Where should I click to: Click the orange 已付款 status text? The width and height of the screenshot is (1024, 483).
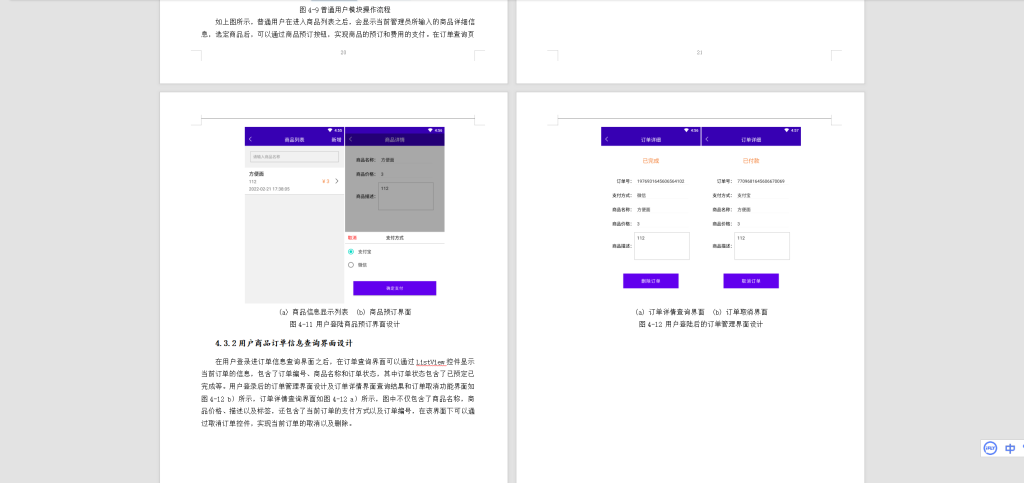[x=751, y=161]
